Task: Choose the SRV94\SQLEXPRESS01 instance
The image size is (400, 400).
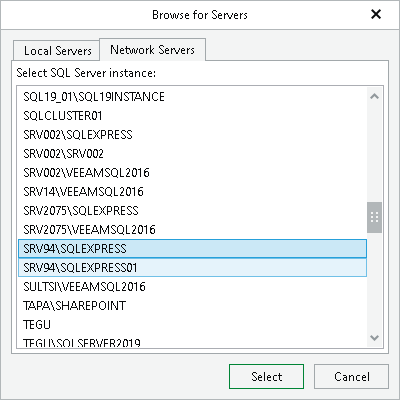Action: point(192,268)
